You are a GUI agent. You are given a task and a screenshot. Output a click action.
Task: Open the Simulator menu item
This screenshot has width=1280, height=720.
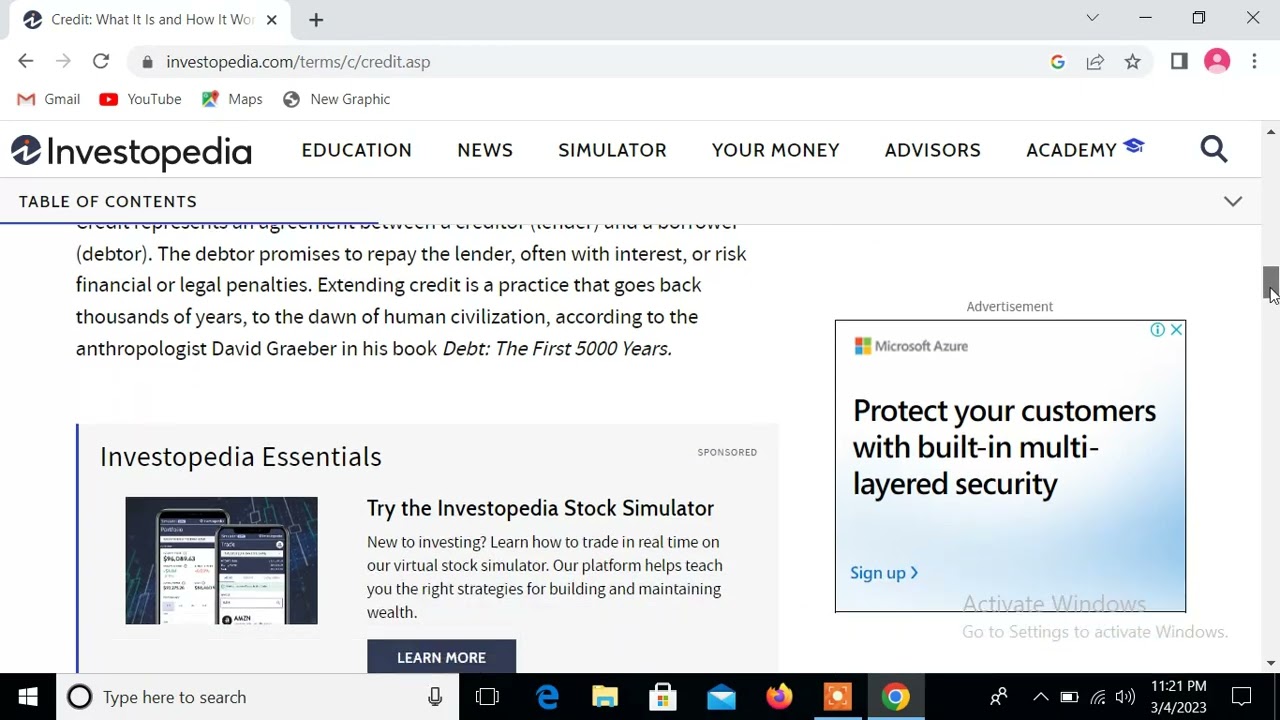click(612, 150)
